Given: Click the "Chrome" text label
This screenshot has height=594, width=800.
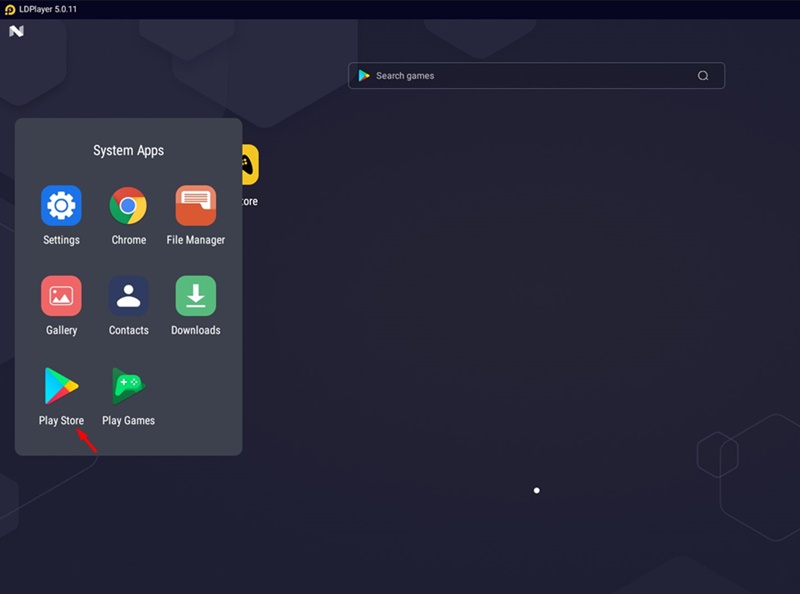Looking at the screenshot, I should (x=128, y=240).
